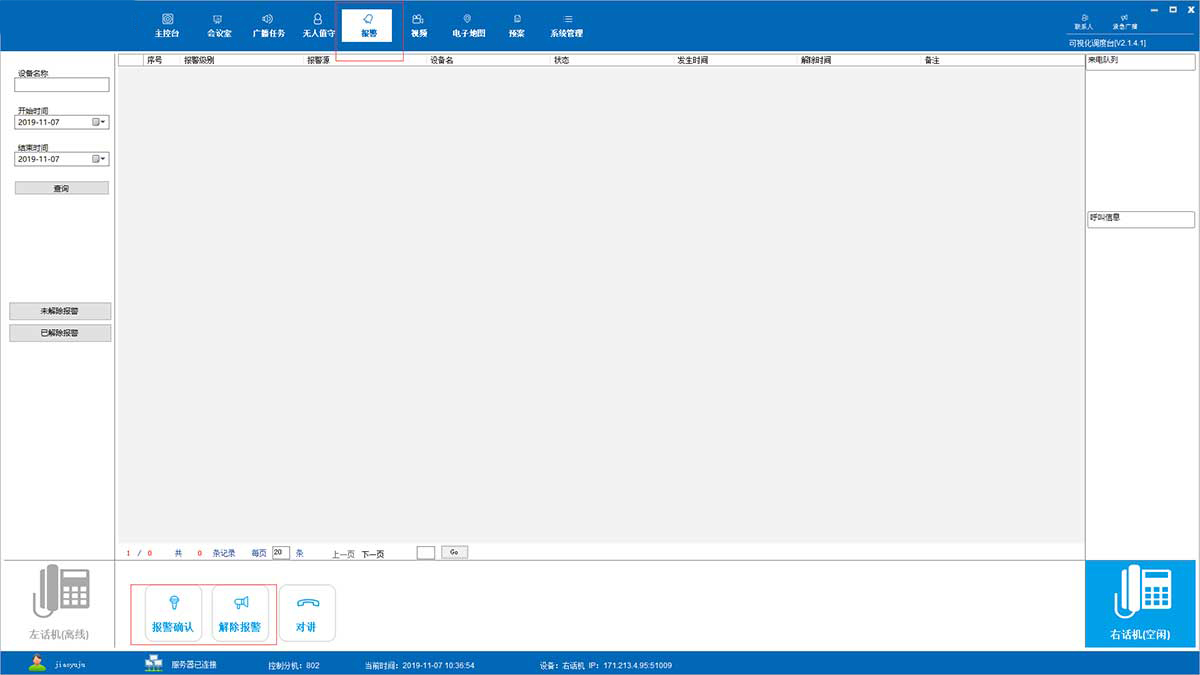This screenshot has height=675, width=1200.
Task: Click the 查询 query button
Action: [61, 188]
